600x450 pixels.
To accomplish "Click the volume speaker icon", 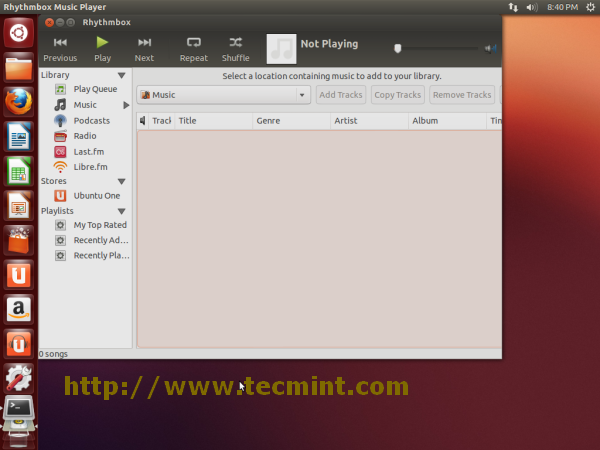I will [490, 48].
